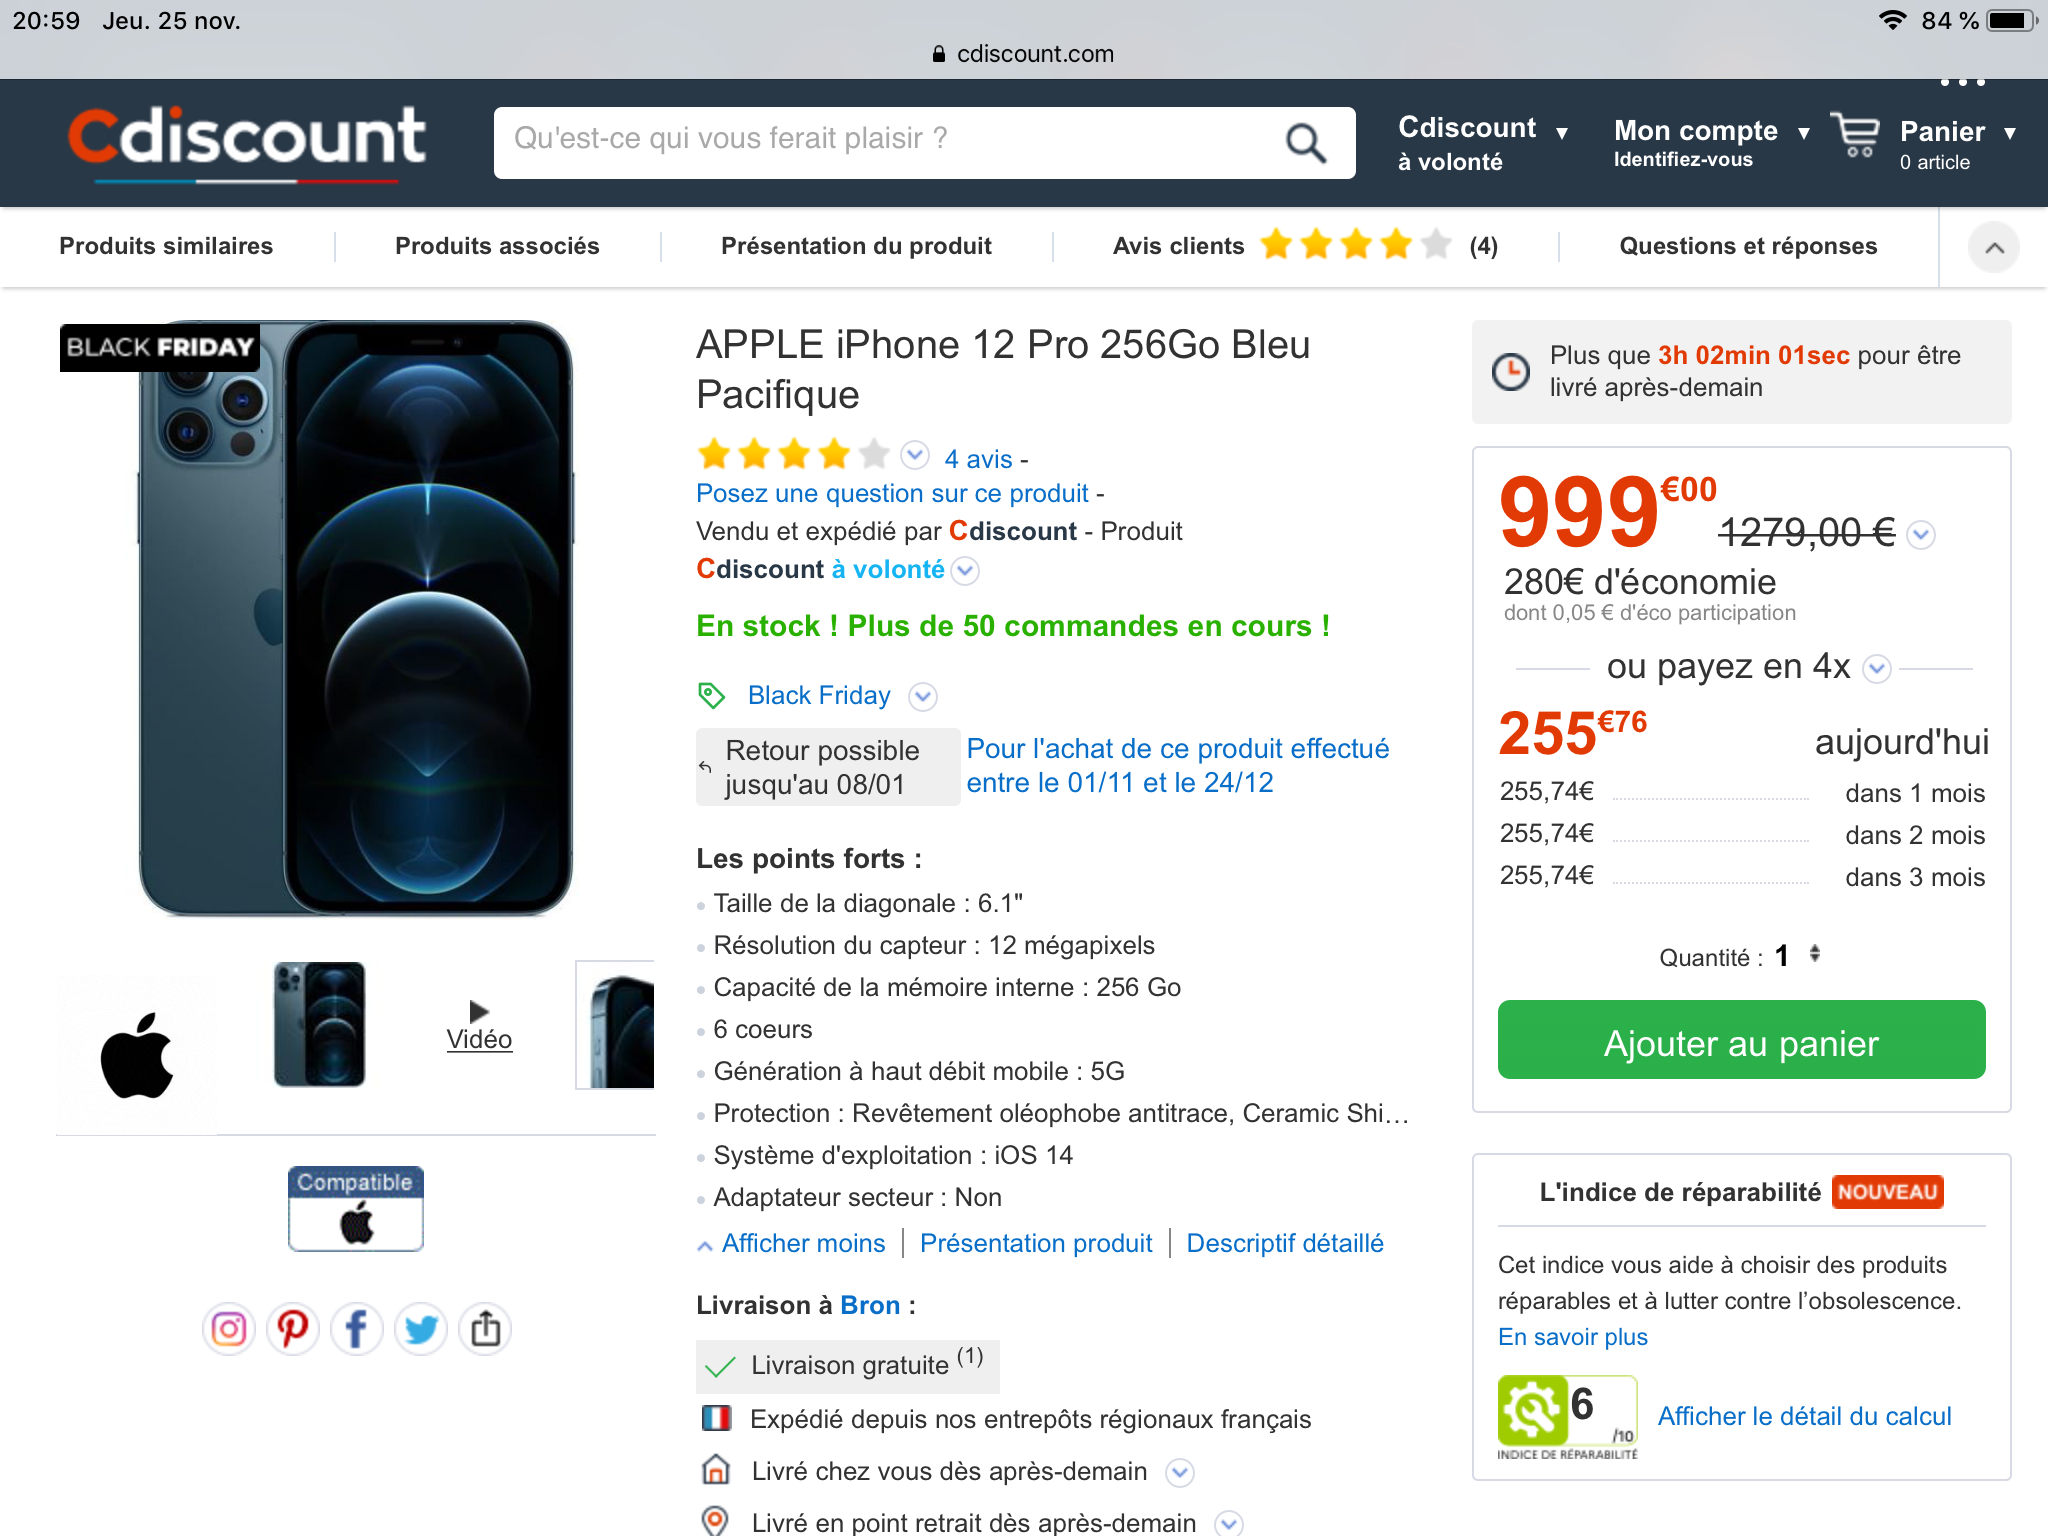Change quantity with the stepper arrows
Image resolution: width=2048 pixels, height=1536 pixels.
(x=1815, y=955)
